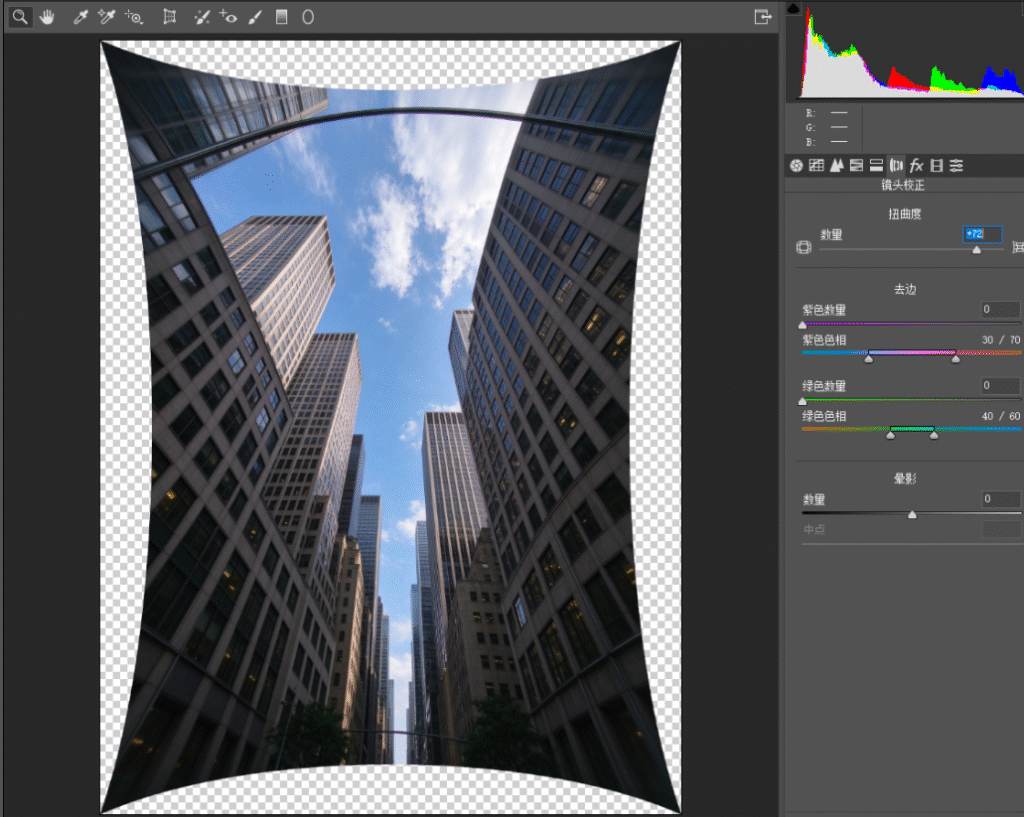The height and width of the screenshot is (817, 1024).
Task: Click the '中点' label
Action: pyautogui.click(x=814, y=530)
